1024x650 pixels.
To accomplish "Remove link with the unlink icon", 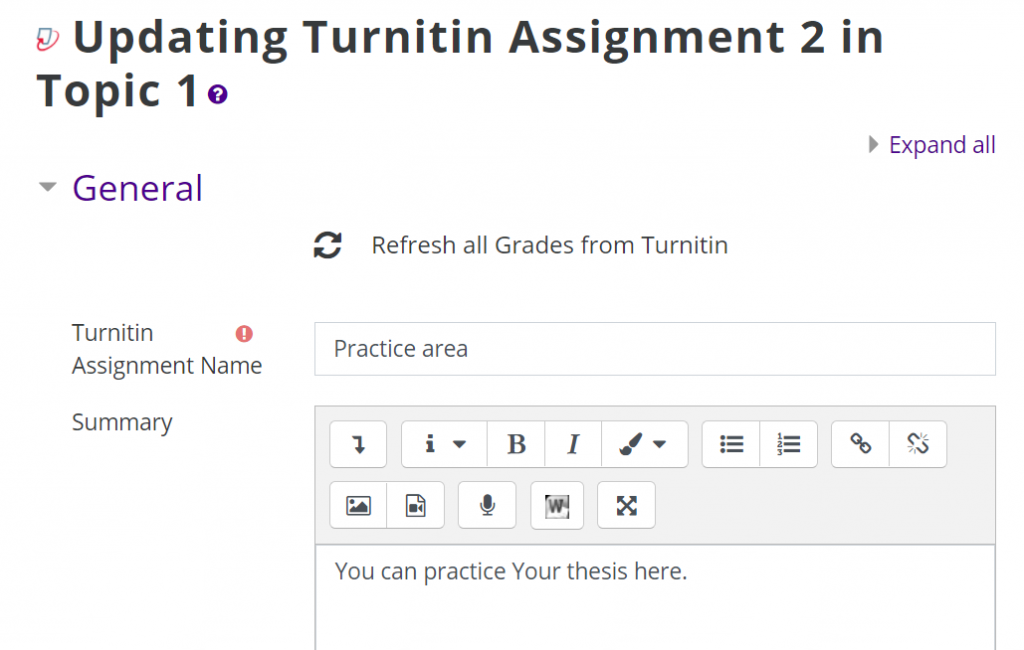I will 917,445.
